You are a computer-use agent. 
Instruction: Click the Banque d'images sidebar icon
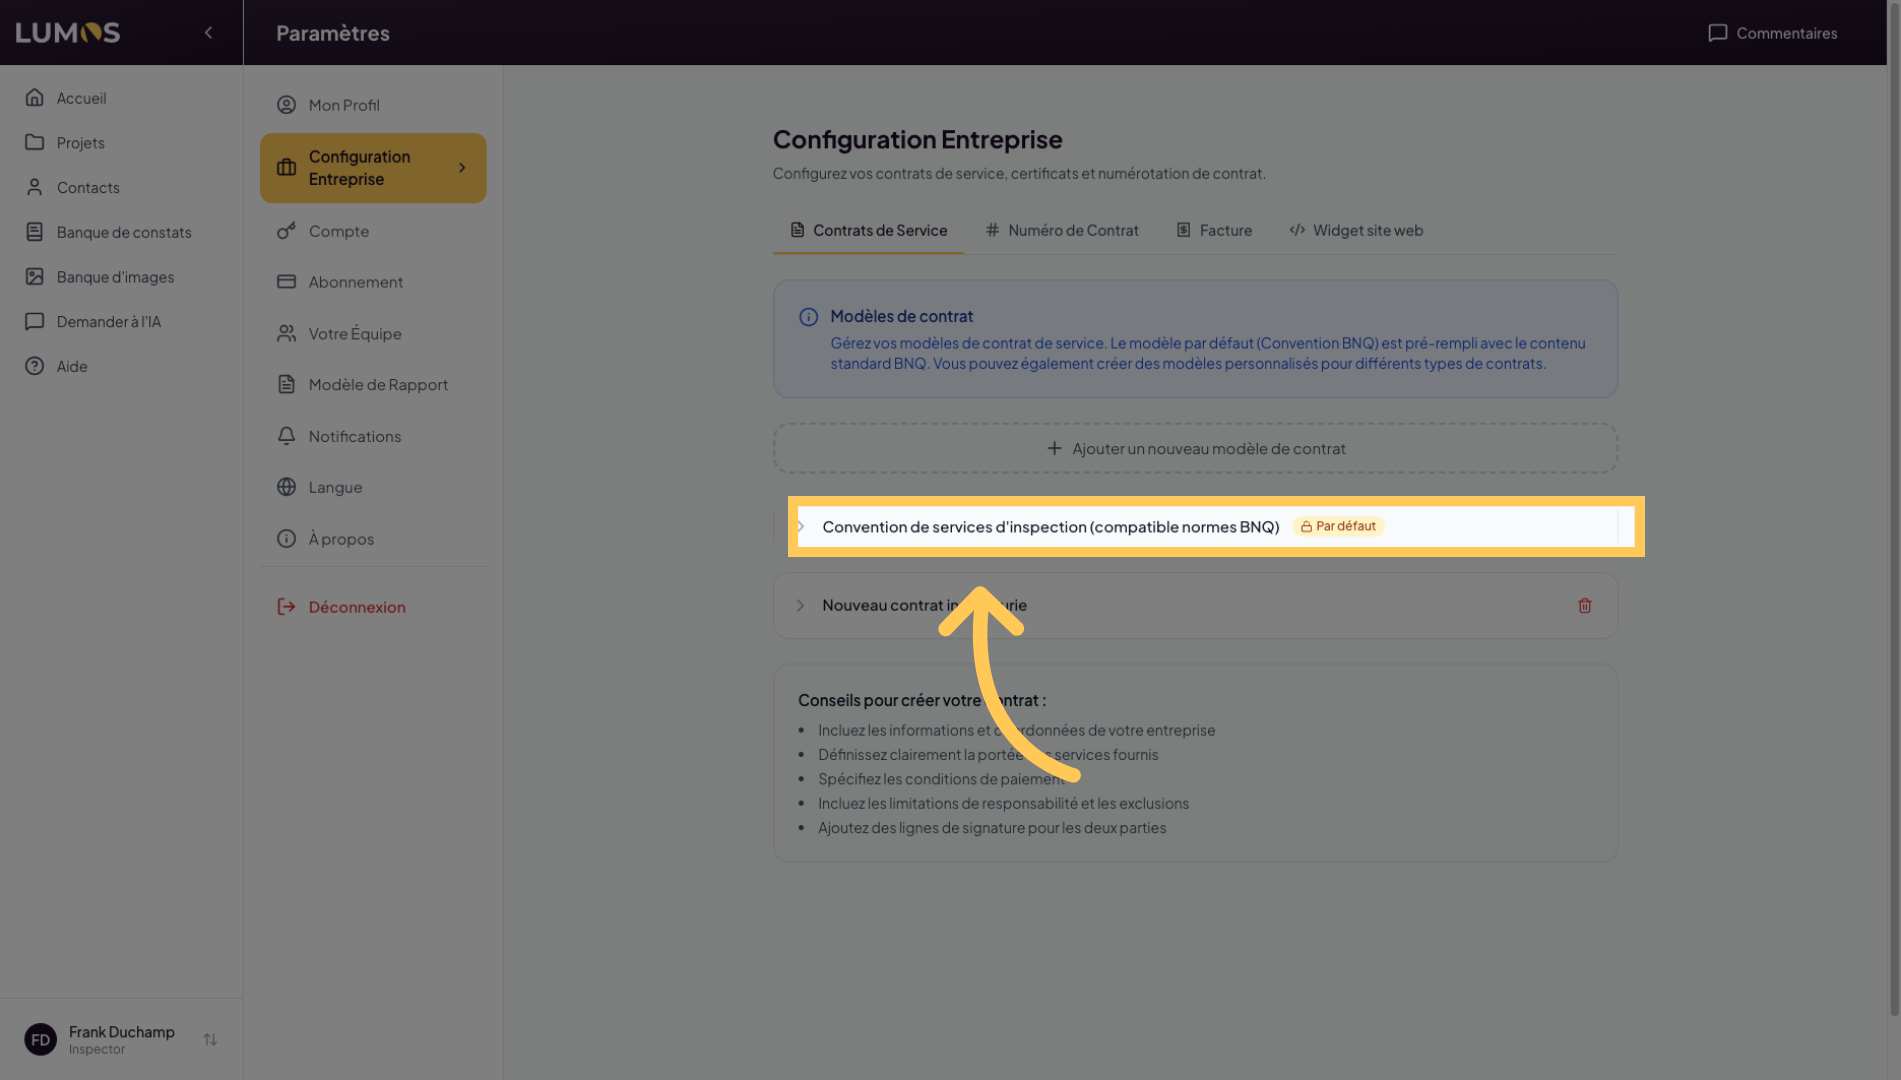(35, 277)
